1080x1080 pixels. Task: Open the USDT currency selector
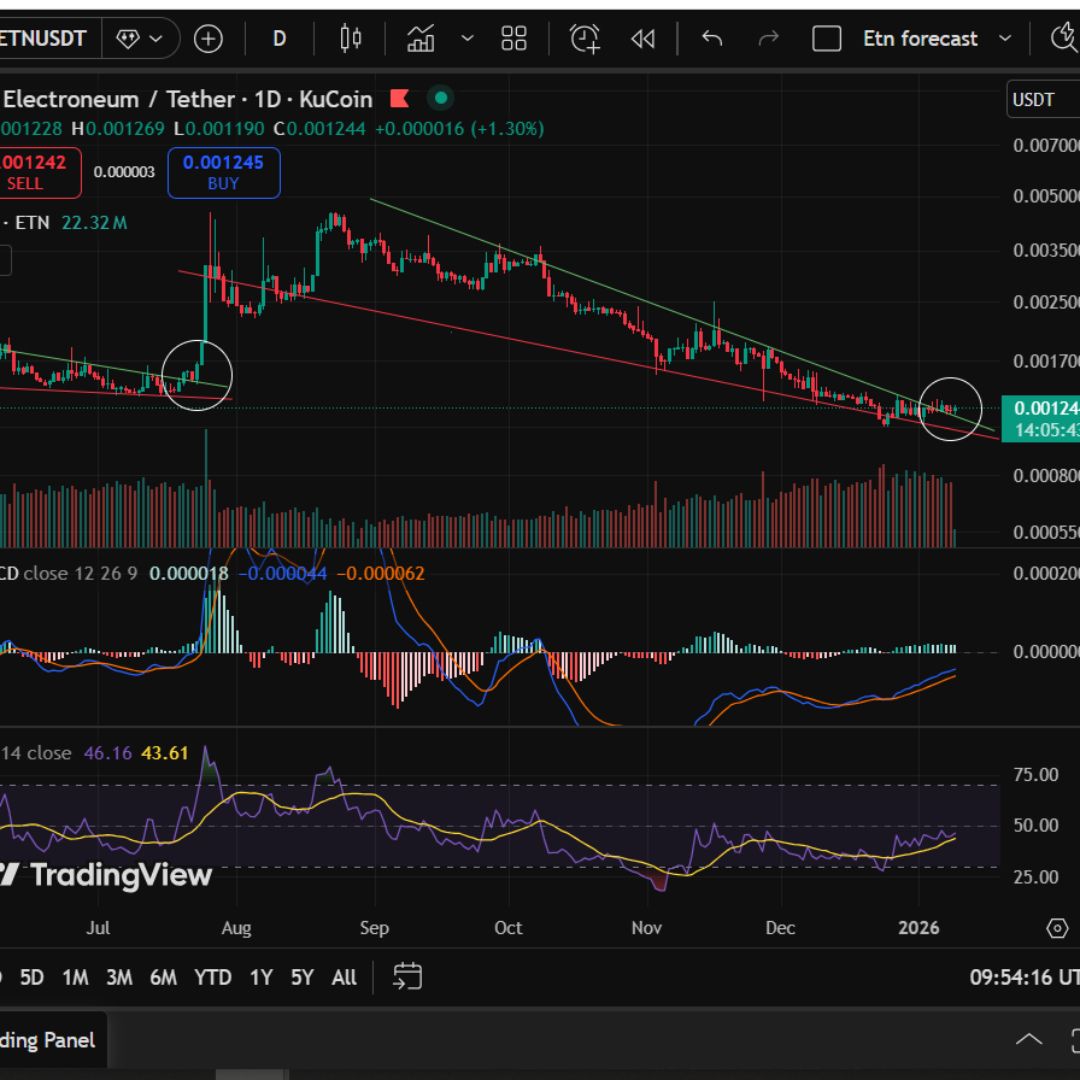click(1040, 100)
